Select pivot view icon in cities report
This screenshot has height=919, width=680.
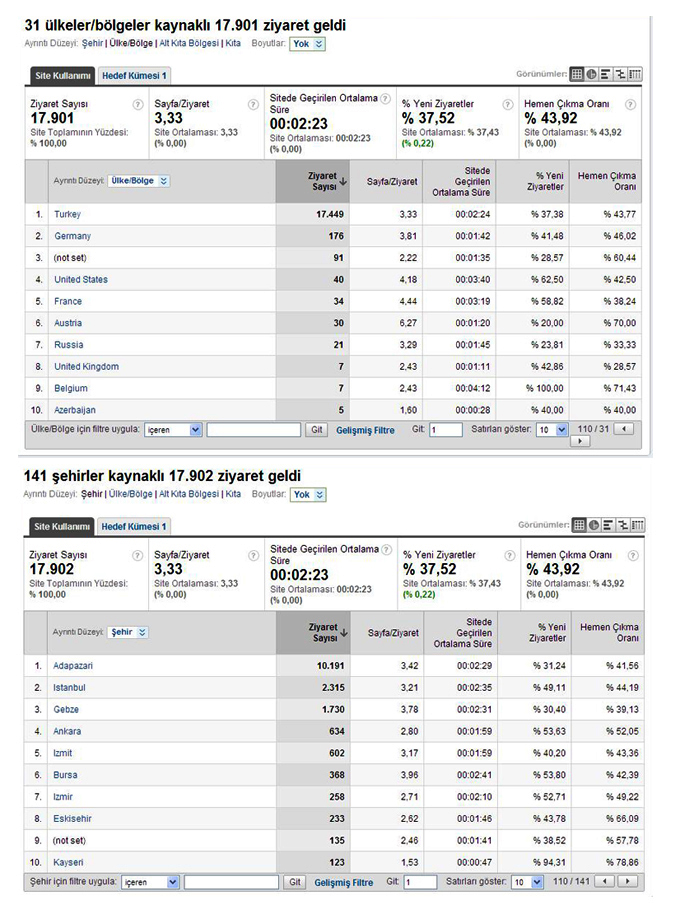tap(637, 525)
